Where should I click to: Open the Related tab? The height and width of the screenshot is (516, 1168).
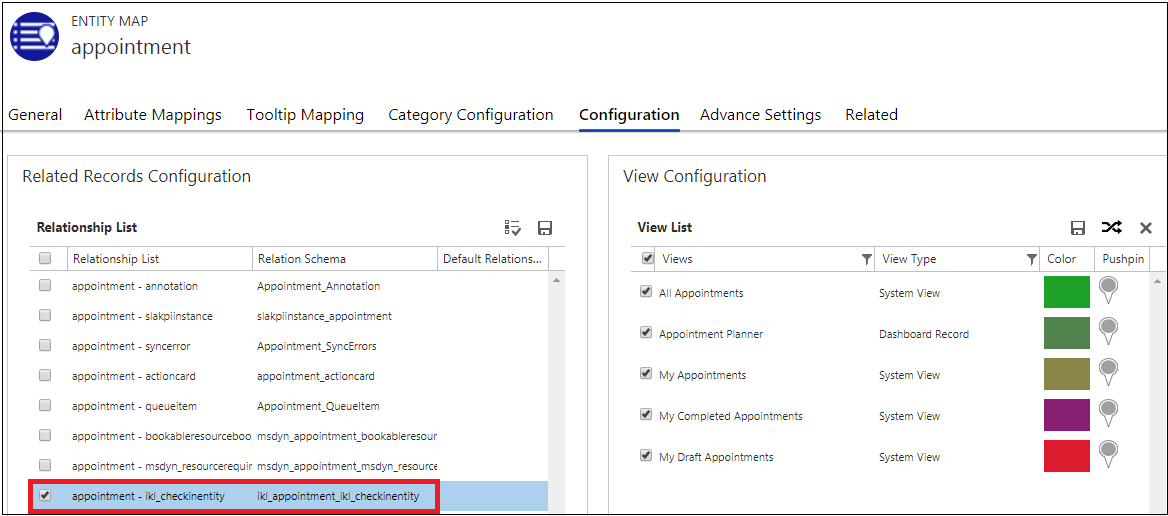pos(872,115)
